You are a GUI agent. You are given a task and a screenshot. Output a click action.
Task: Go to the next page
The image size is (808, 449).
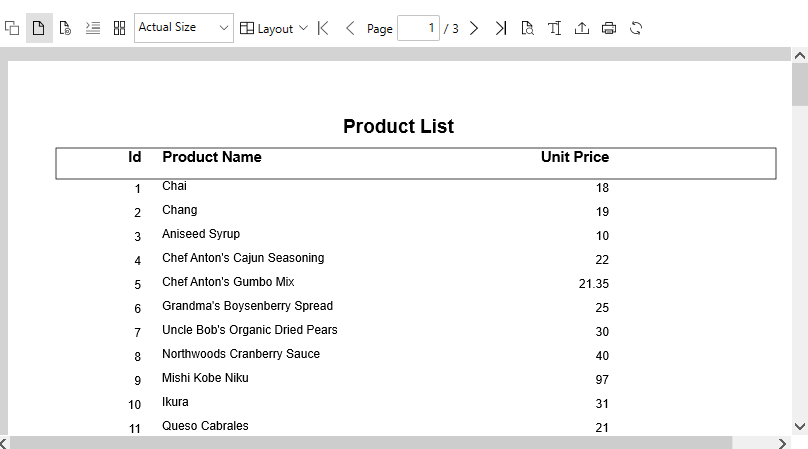click(x=474, y=28)
